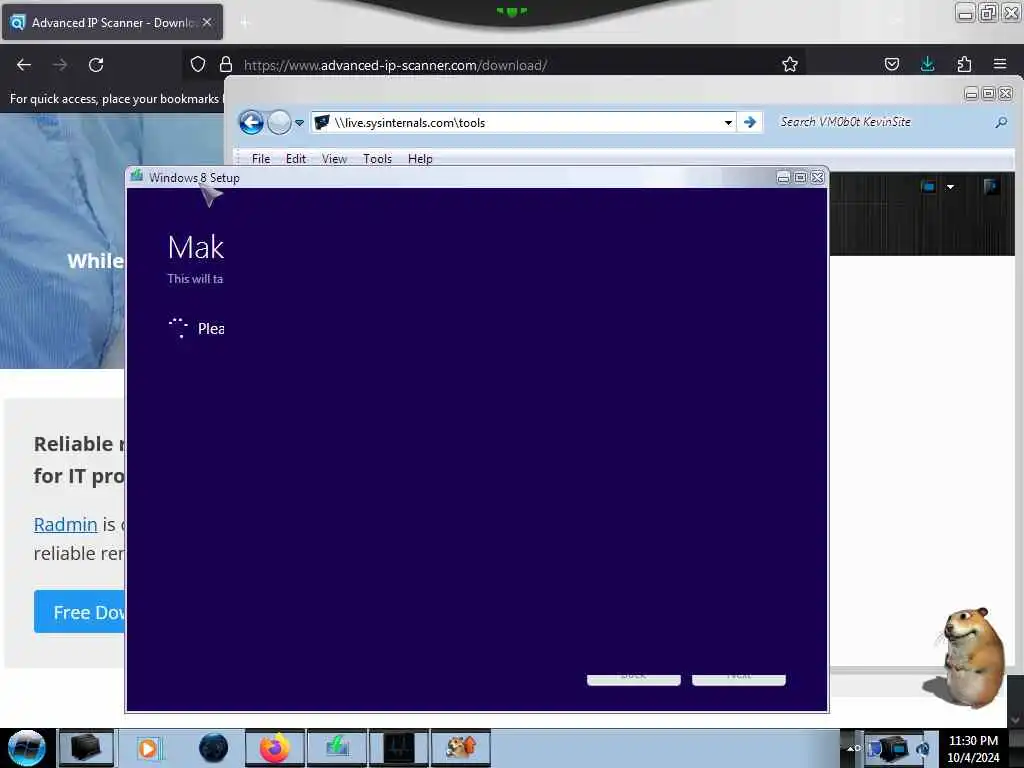Open the Pocket save button in Firefox

pyautogui.click(x=891, y=64)
